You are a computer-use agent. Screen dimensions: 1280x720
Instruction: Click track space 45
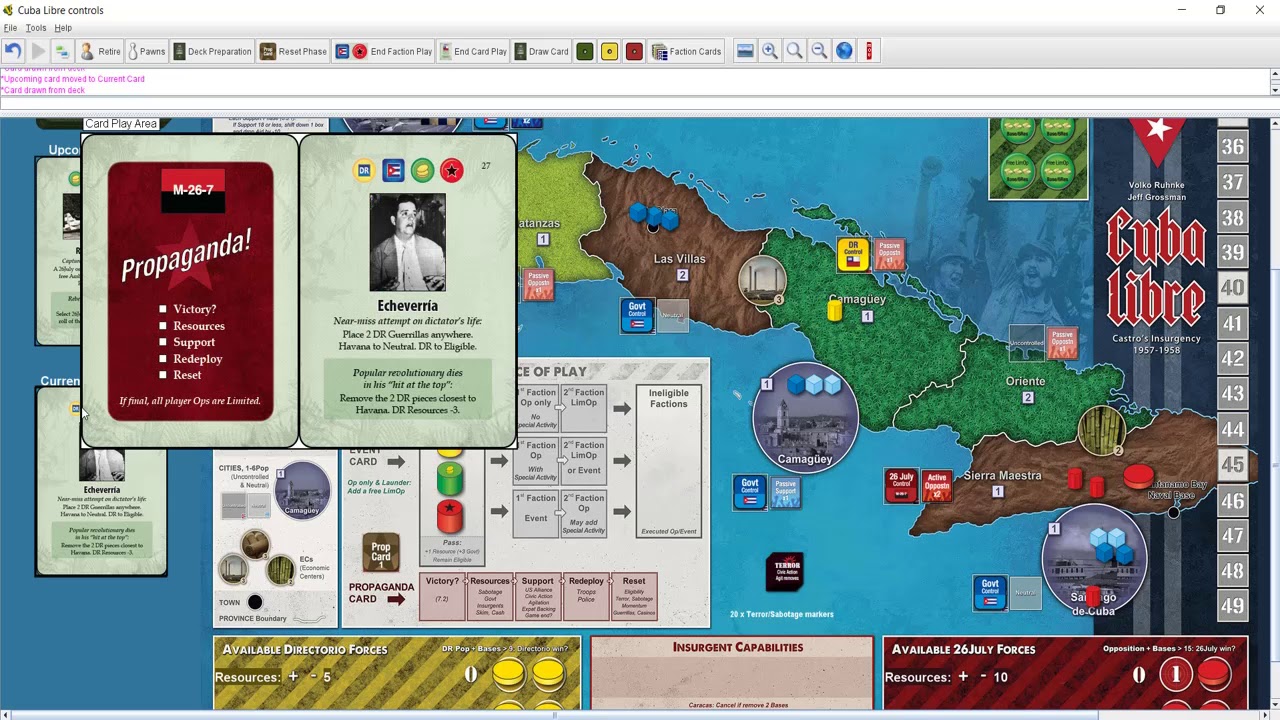1232,465
